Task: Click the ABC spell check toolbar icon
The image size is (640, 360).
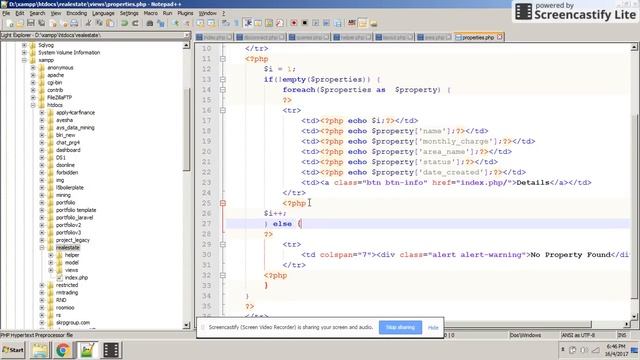Action: pyautogui.click(x=352, y=23)
